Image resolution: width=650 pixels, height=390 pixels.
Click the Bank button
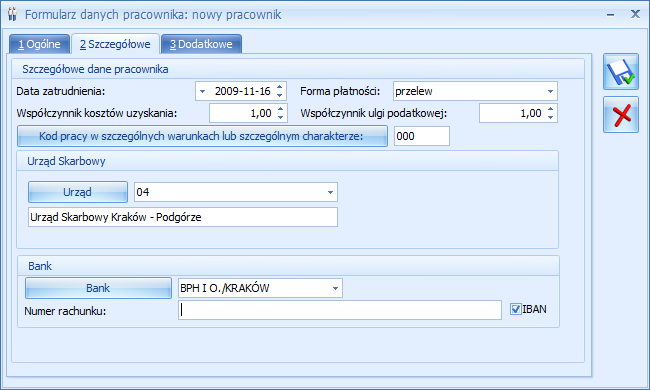98,288
